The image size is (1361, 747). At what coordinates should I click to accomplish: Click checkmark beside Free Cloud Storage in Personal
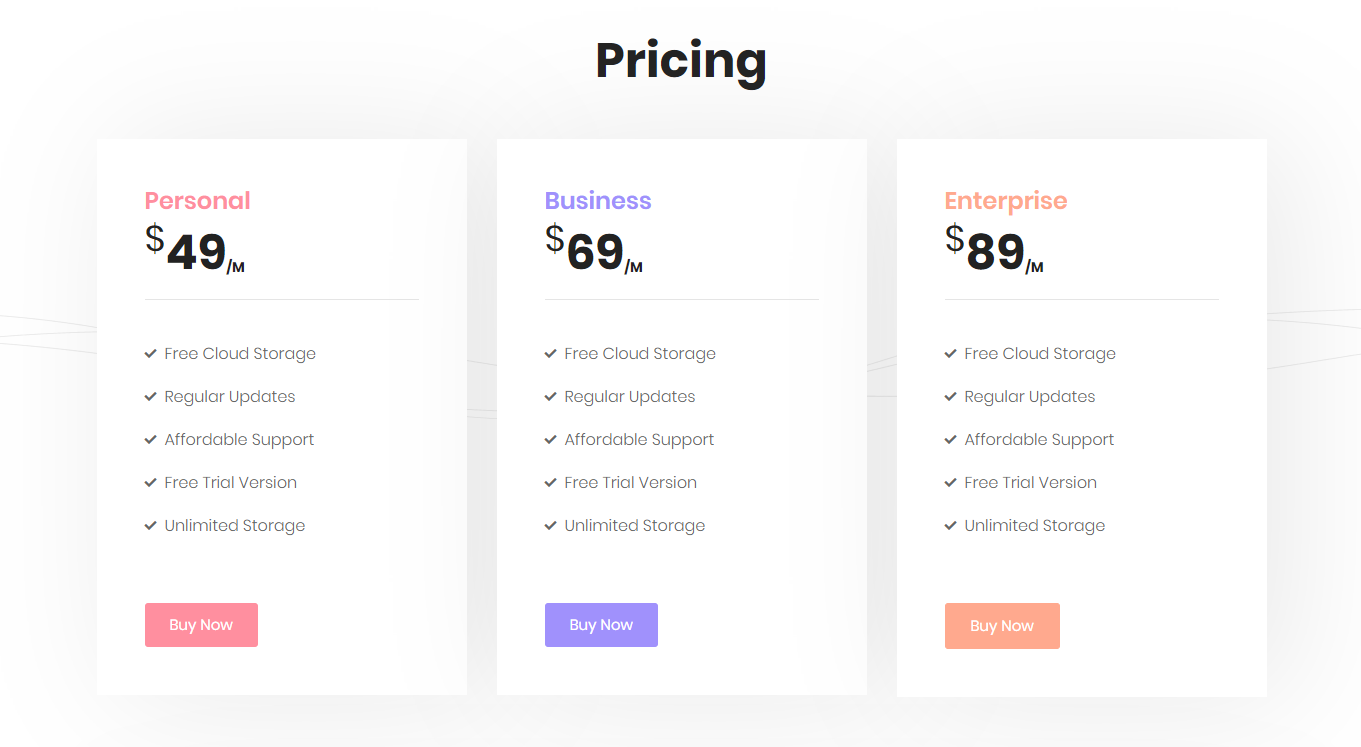[151, 353]
